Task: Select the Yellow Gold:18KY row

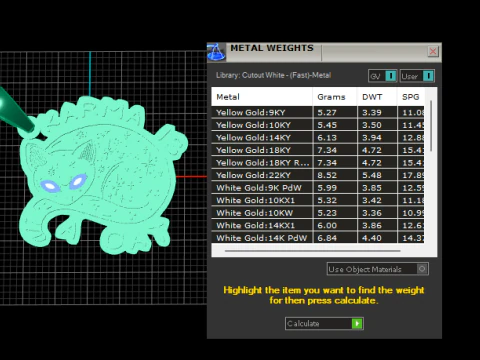Action: 318,150
